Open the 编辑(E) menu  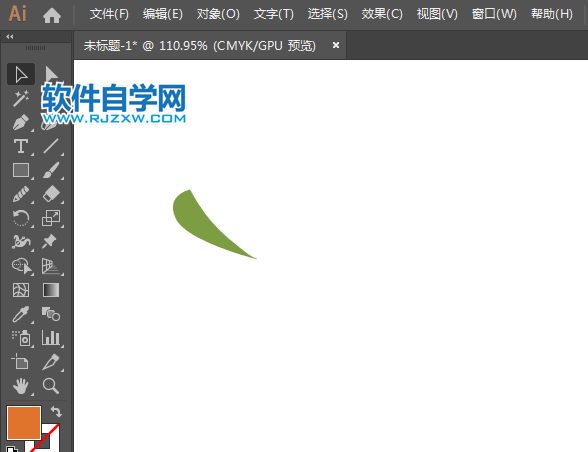tap(163, 14)
